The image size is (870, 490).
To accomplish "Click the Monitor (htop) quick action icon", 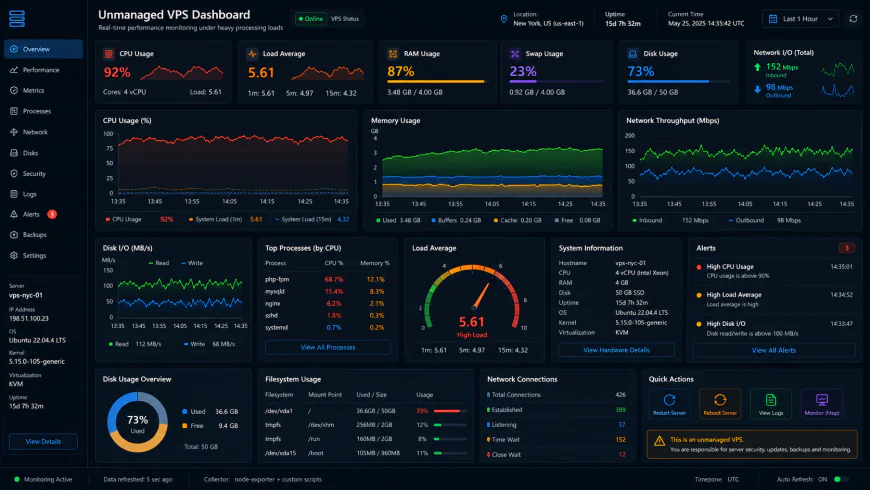I will tap(822, 400).
